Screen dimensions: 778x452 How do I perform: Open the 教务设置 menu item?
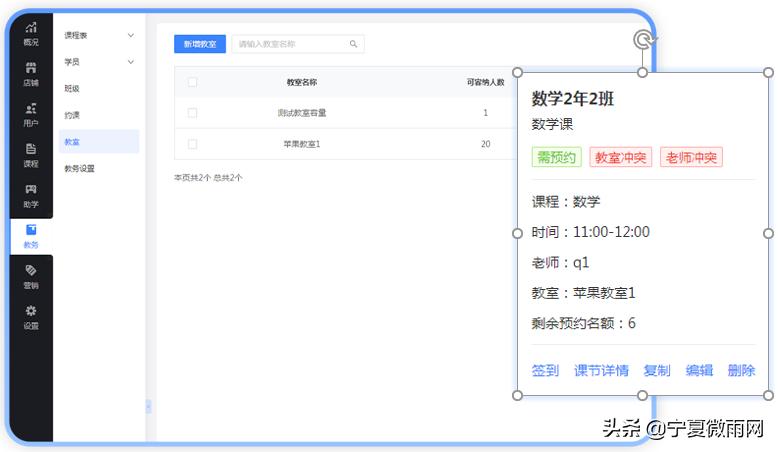[79, 169]
